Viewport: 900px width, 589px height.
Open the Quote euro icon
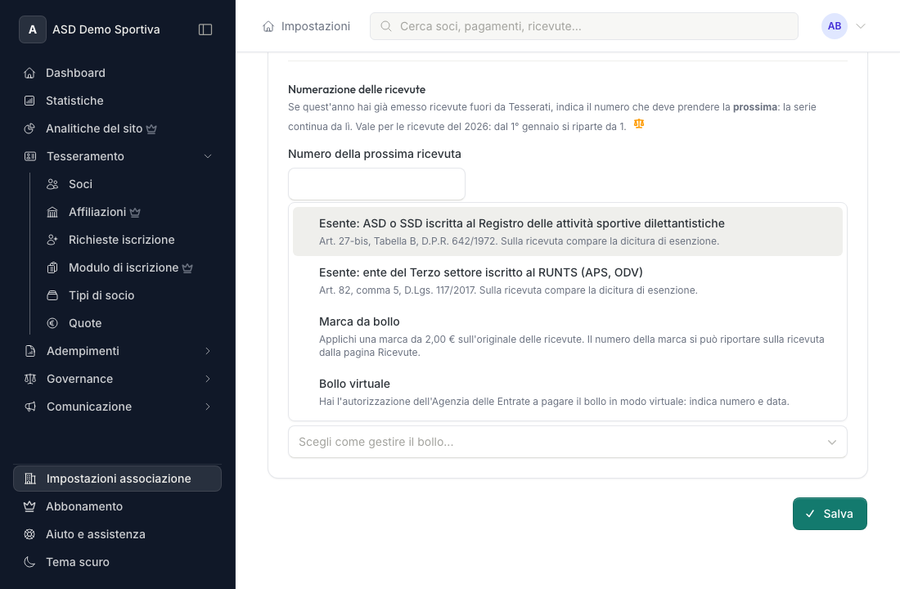[52, 323]
